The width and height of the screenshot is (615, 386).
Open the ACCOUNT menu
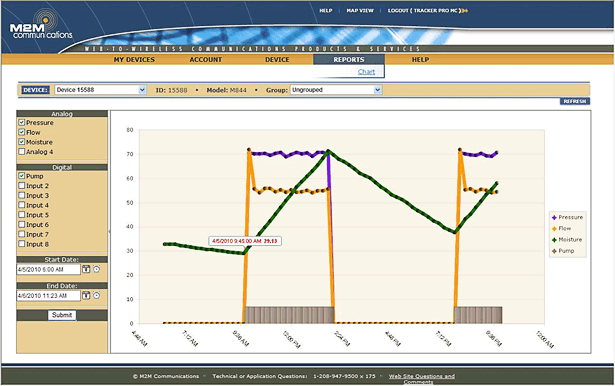click(206, 60)
